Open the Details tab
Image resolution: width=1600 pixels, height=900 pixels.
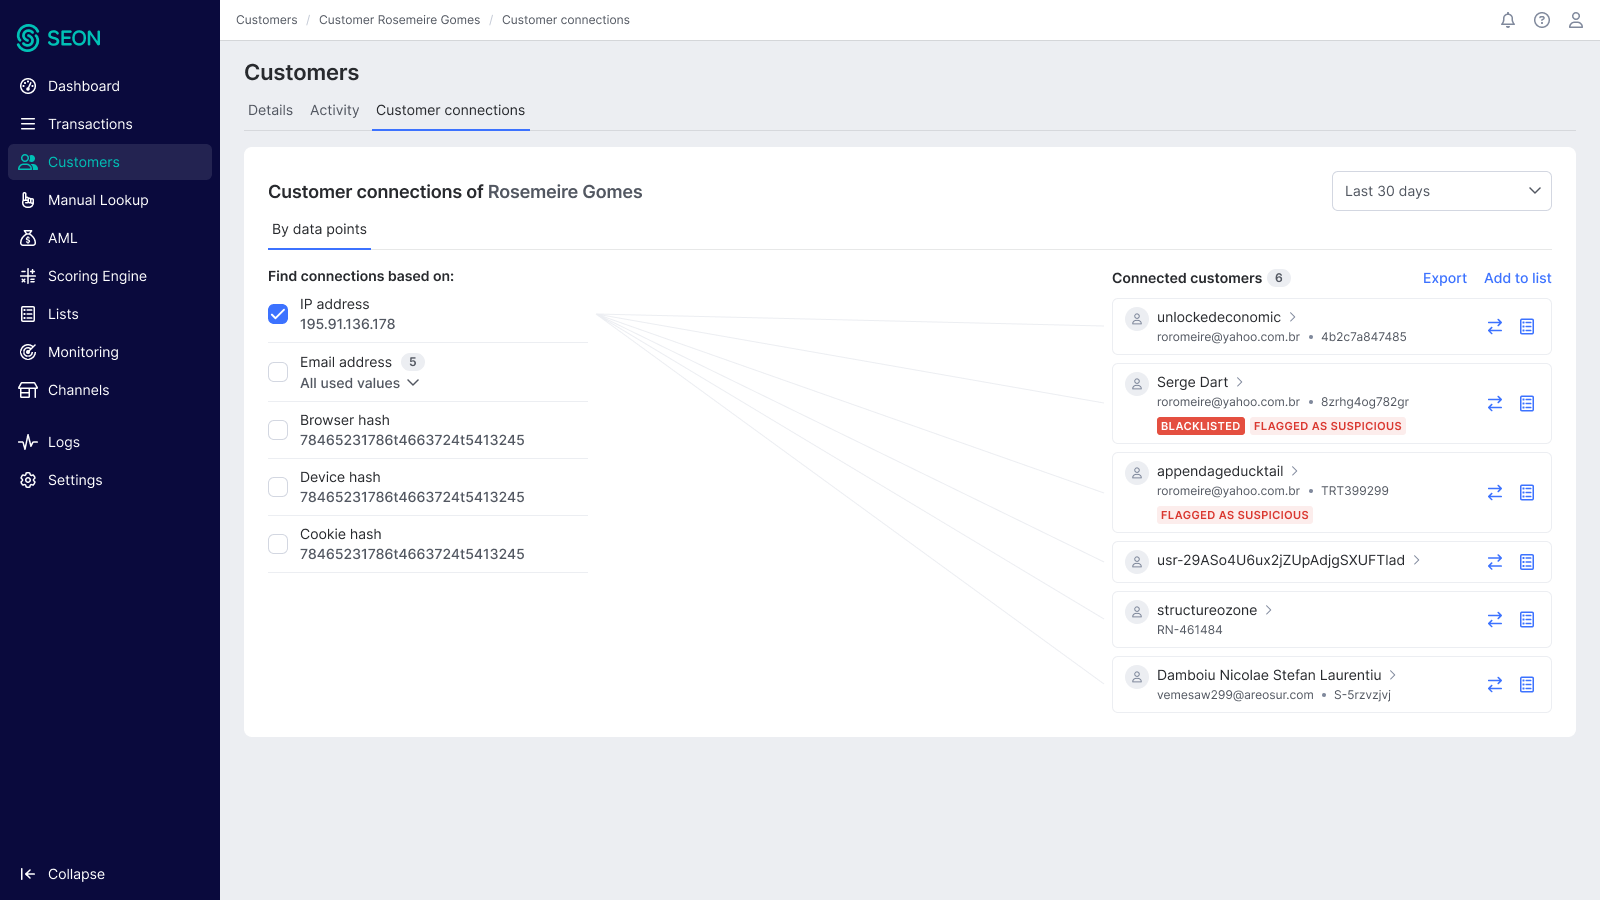[x=270, y=110]
